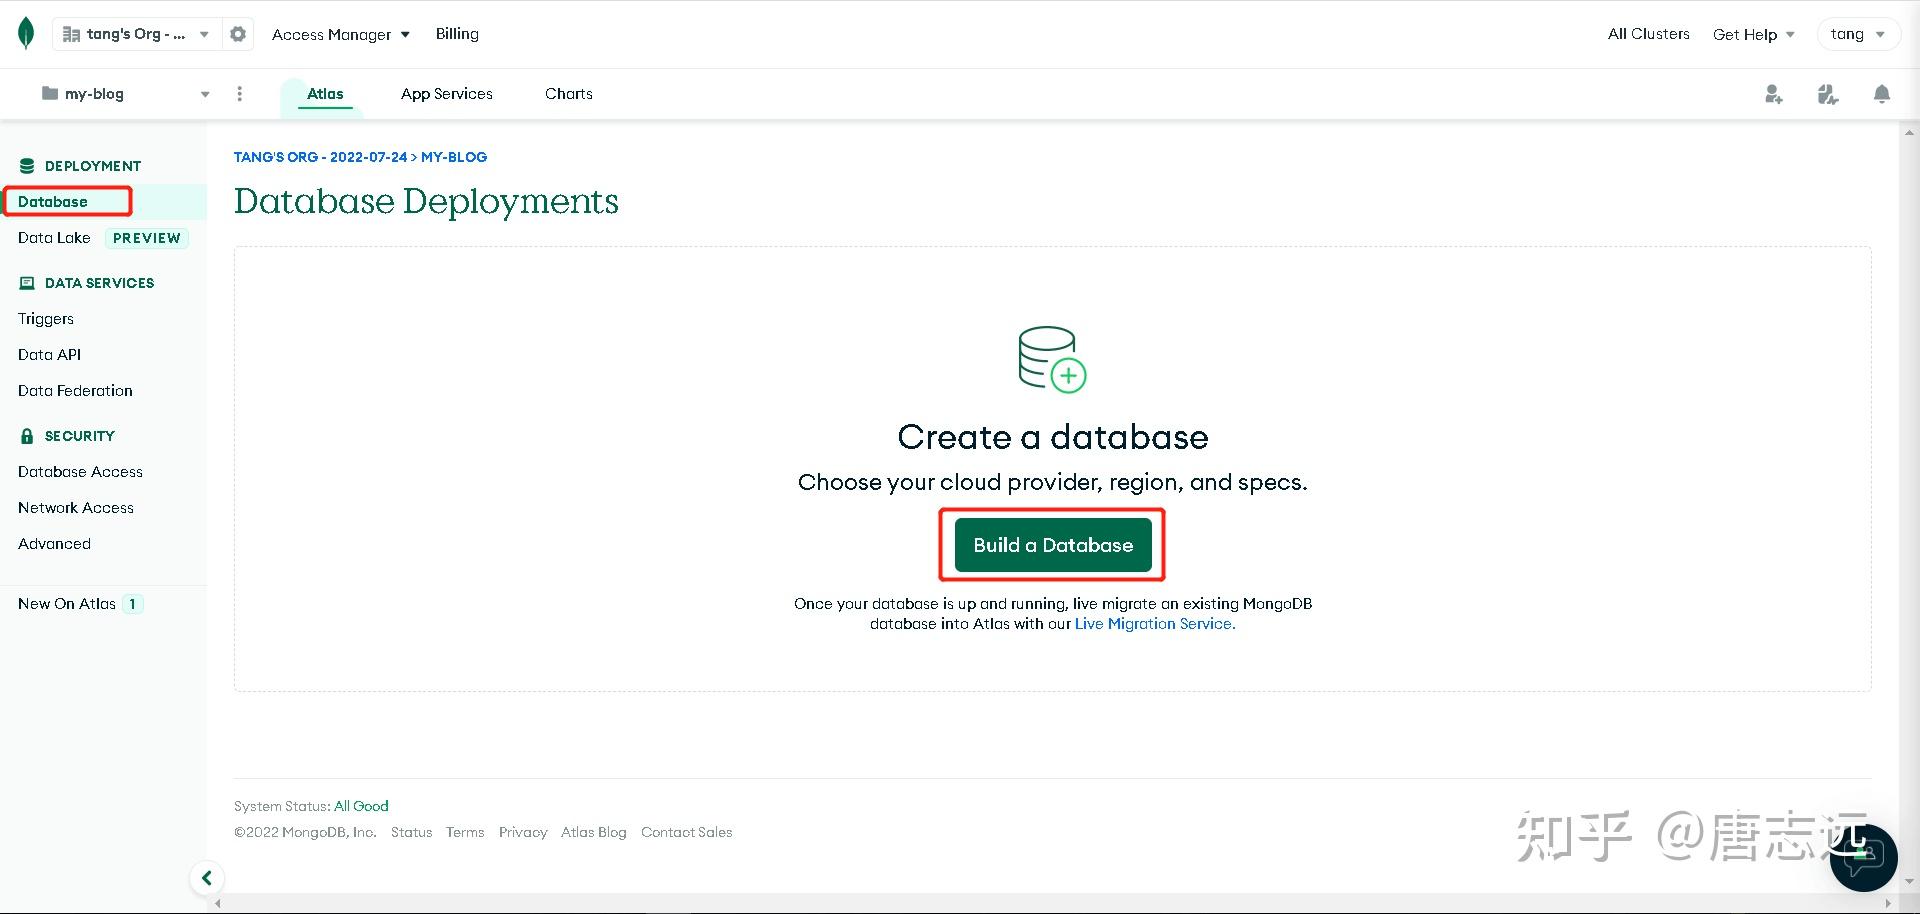
Task: Expand the my-blog project dropdown
Action: pyautogui.click(x=125, y=94)
